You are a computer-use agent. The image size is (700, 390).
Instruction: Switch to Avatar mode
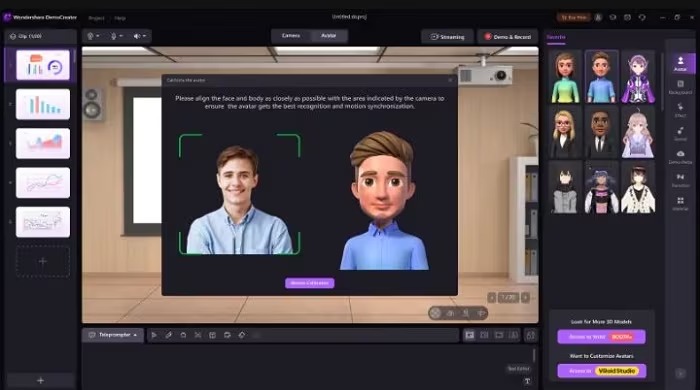[329, 36]
